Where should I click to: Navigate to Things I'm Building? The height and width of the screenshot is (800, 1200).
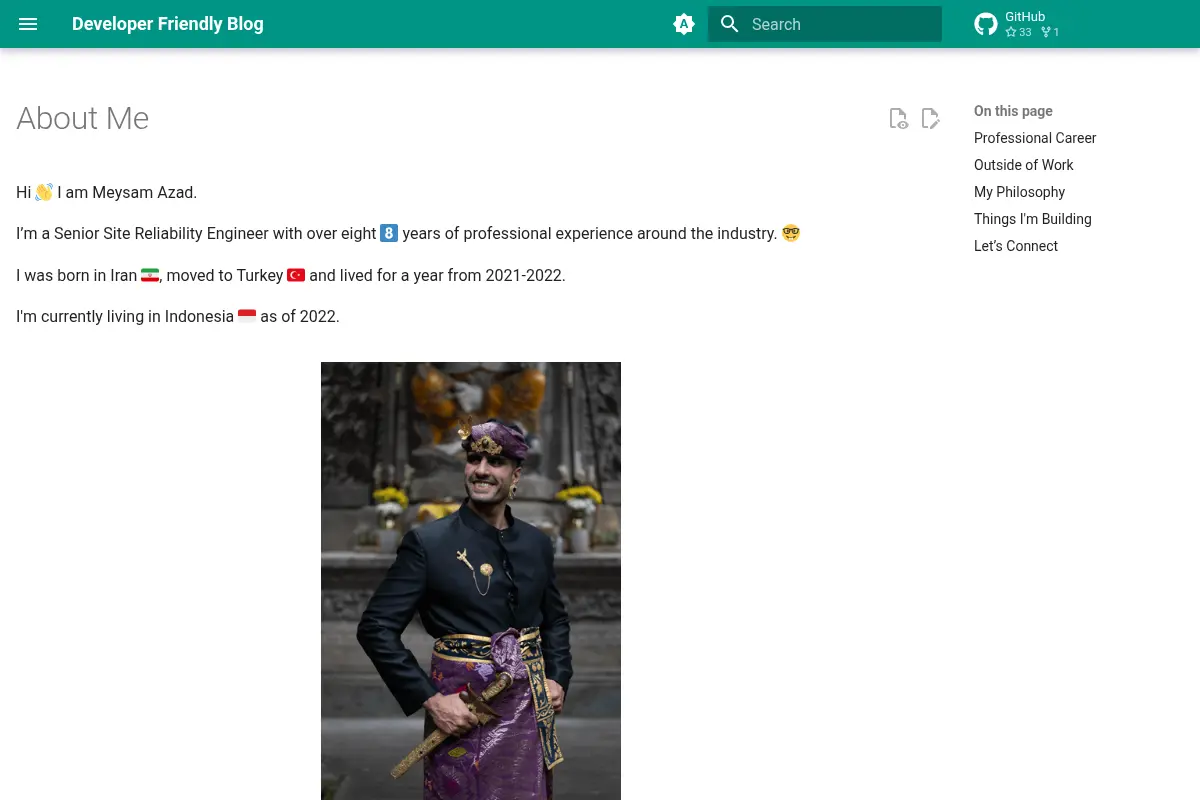pyautogui.click(x=1033, y=219)
